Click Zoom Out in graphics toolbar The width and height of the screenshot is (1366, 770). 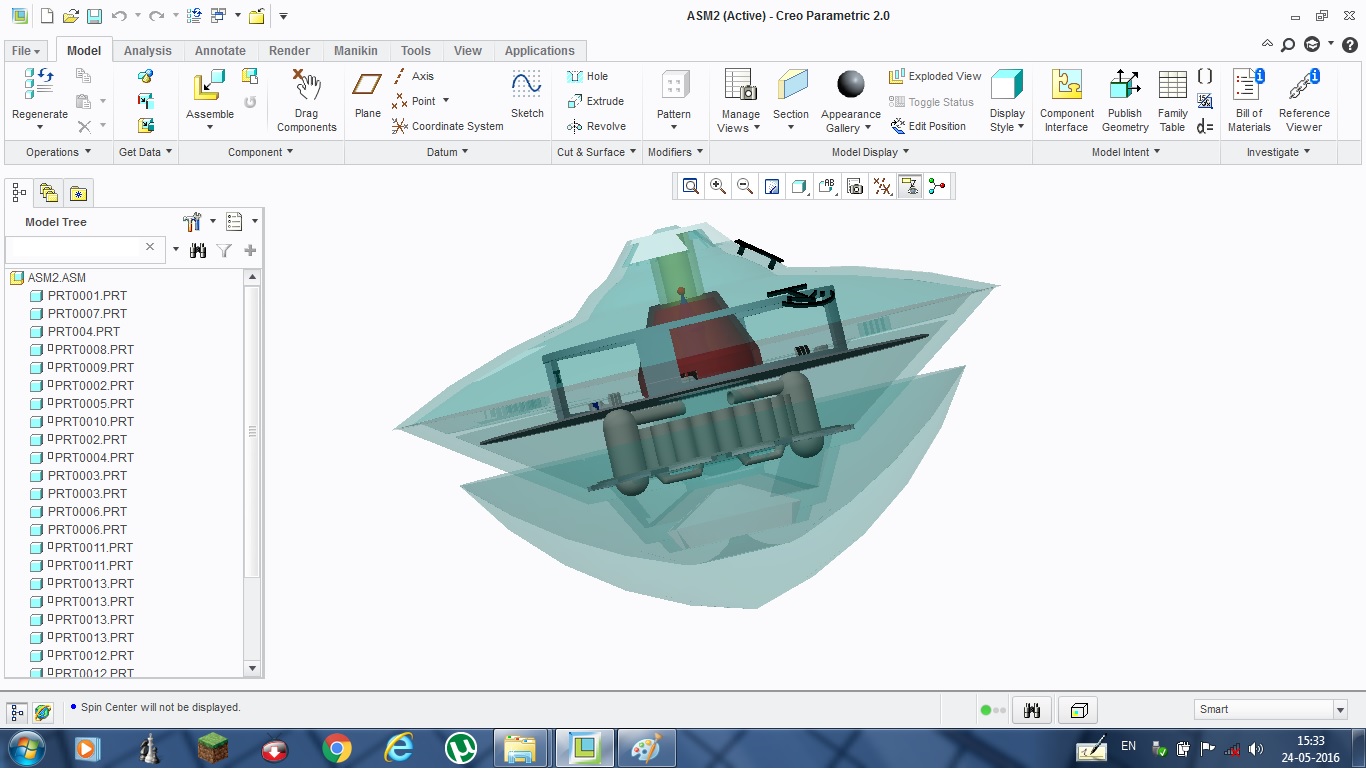(x=745, y=186)
